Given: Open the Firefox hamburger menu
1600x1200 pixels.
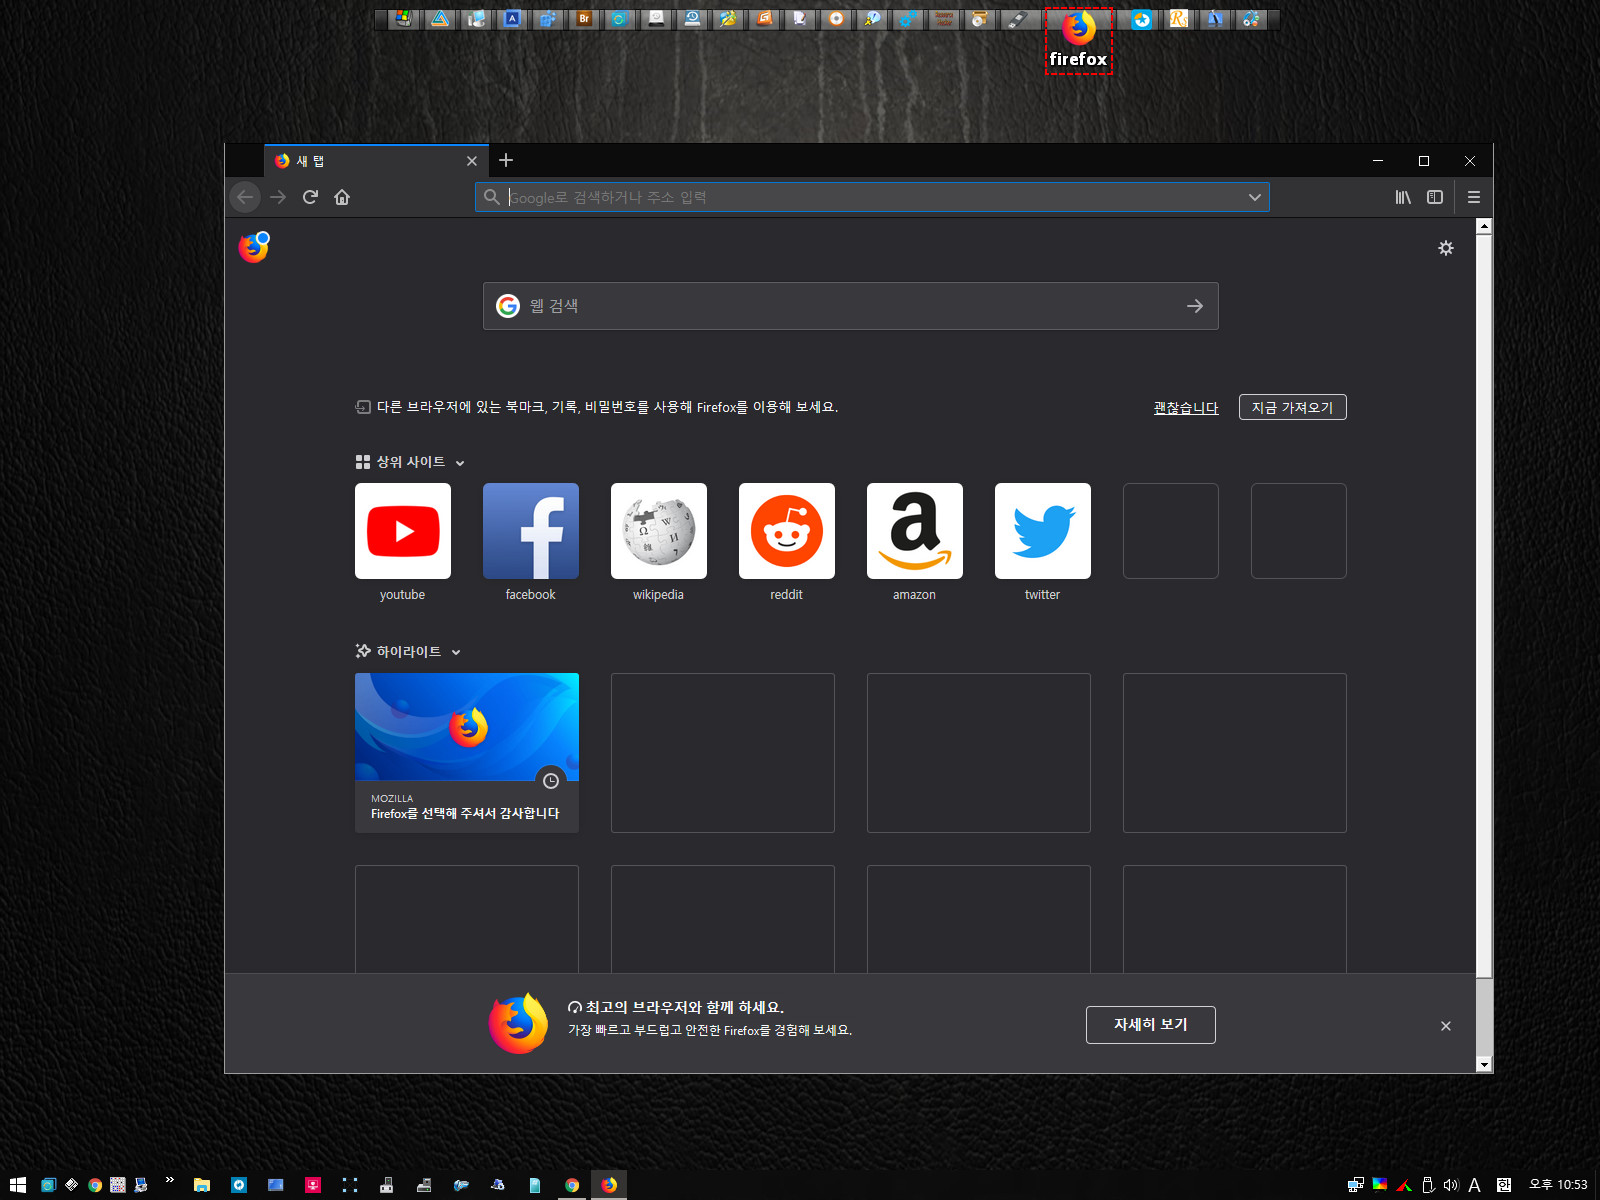Looking at the screenshot, I should (1474, 197).
